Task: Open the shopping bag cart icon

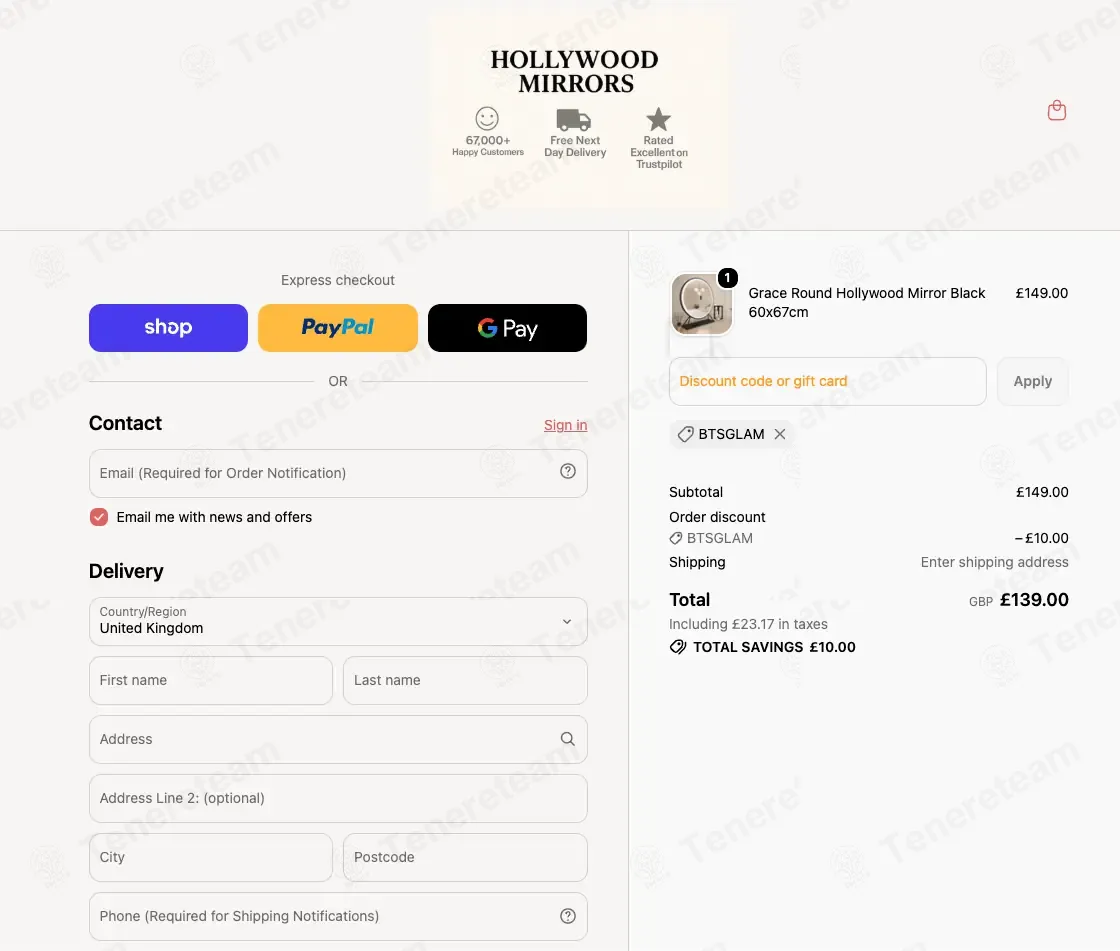Action: 1056,110
